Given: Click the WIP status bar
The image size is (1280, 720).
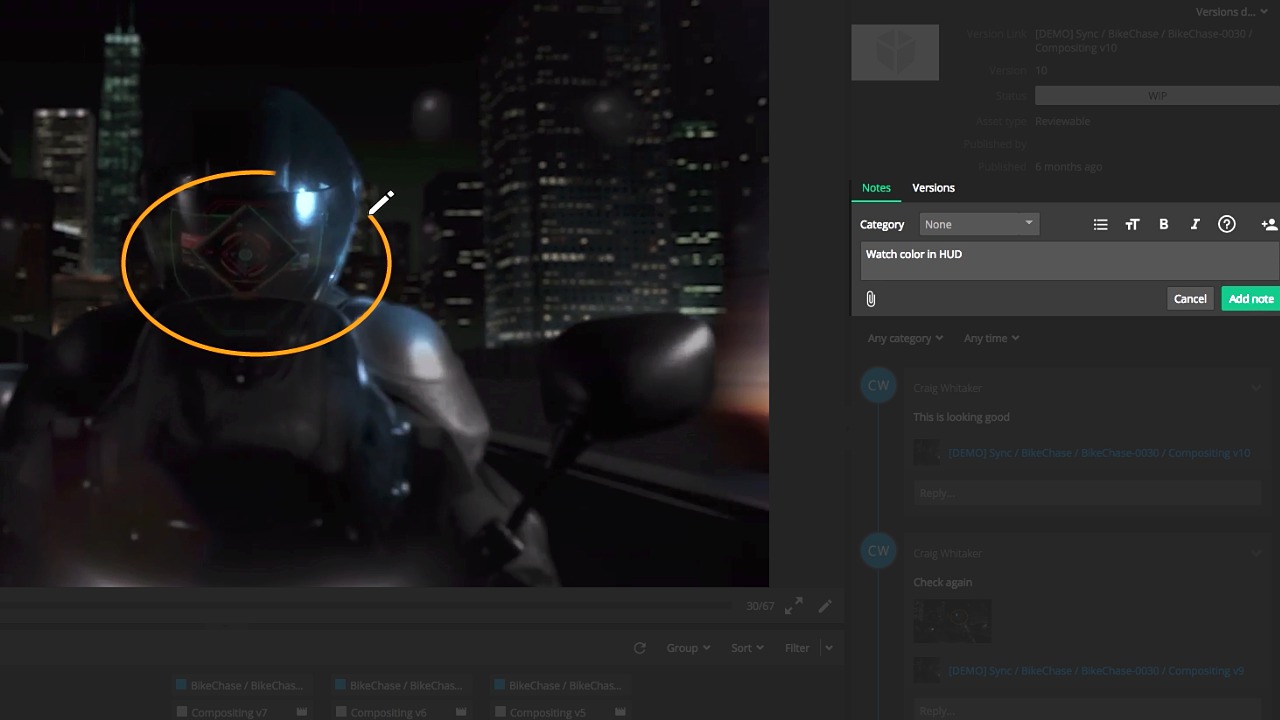Looking at the screenshot, I should (1156, 96).
